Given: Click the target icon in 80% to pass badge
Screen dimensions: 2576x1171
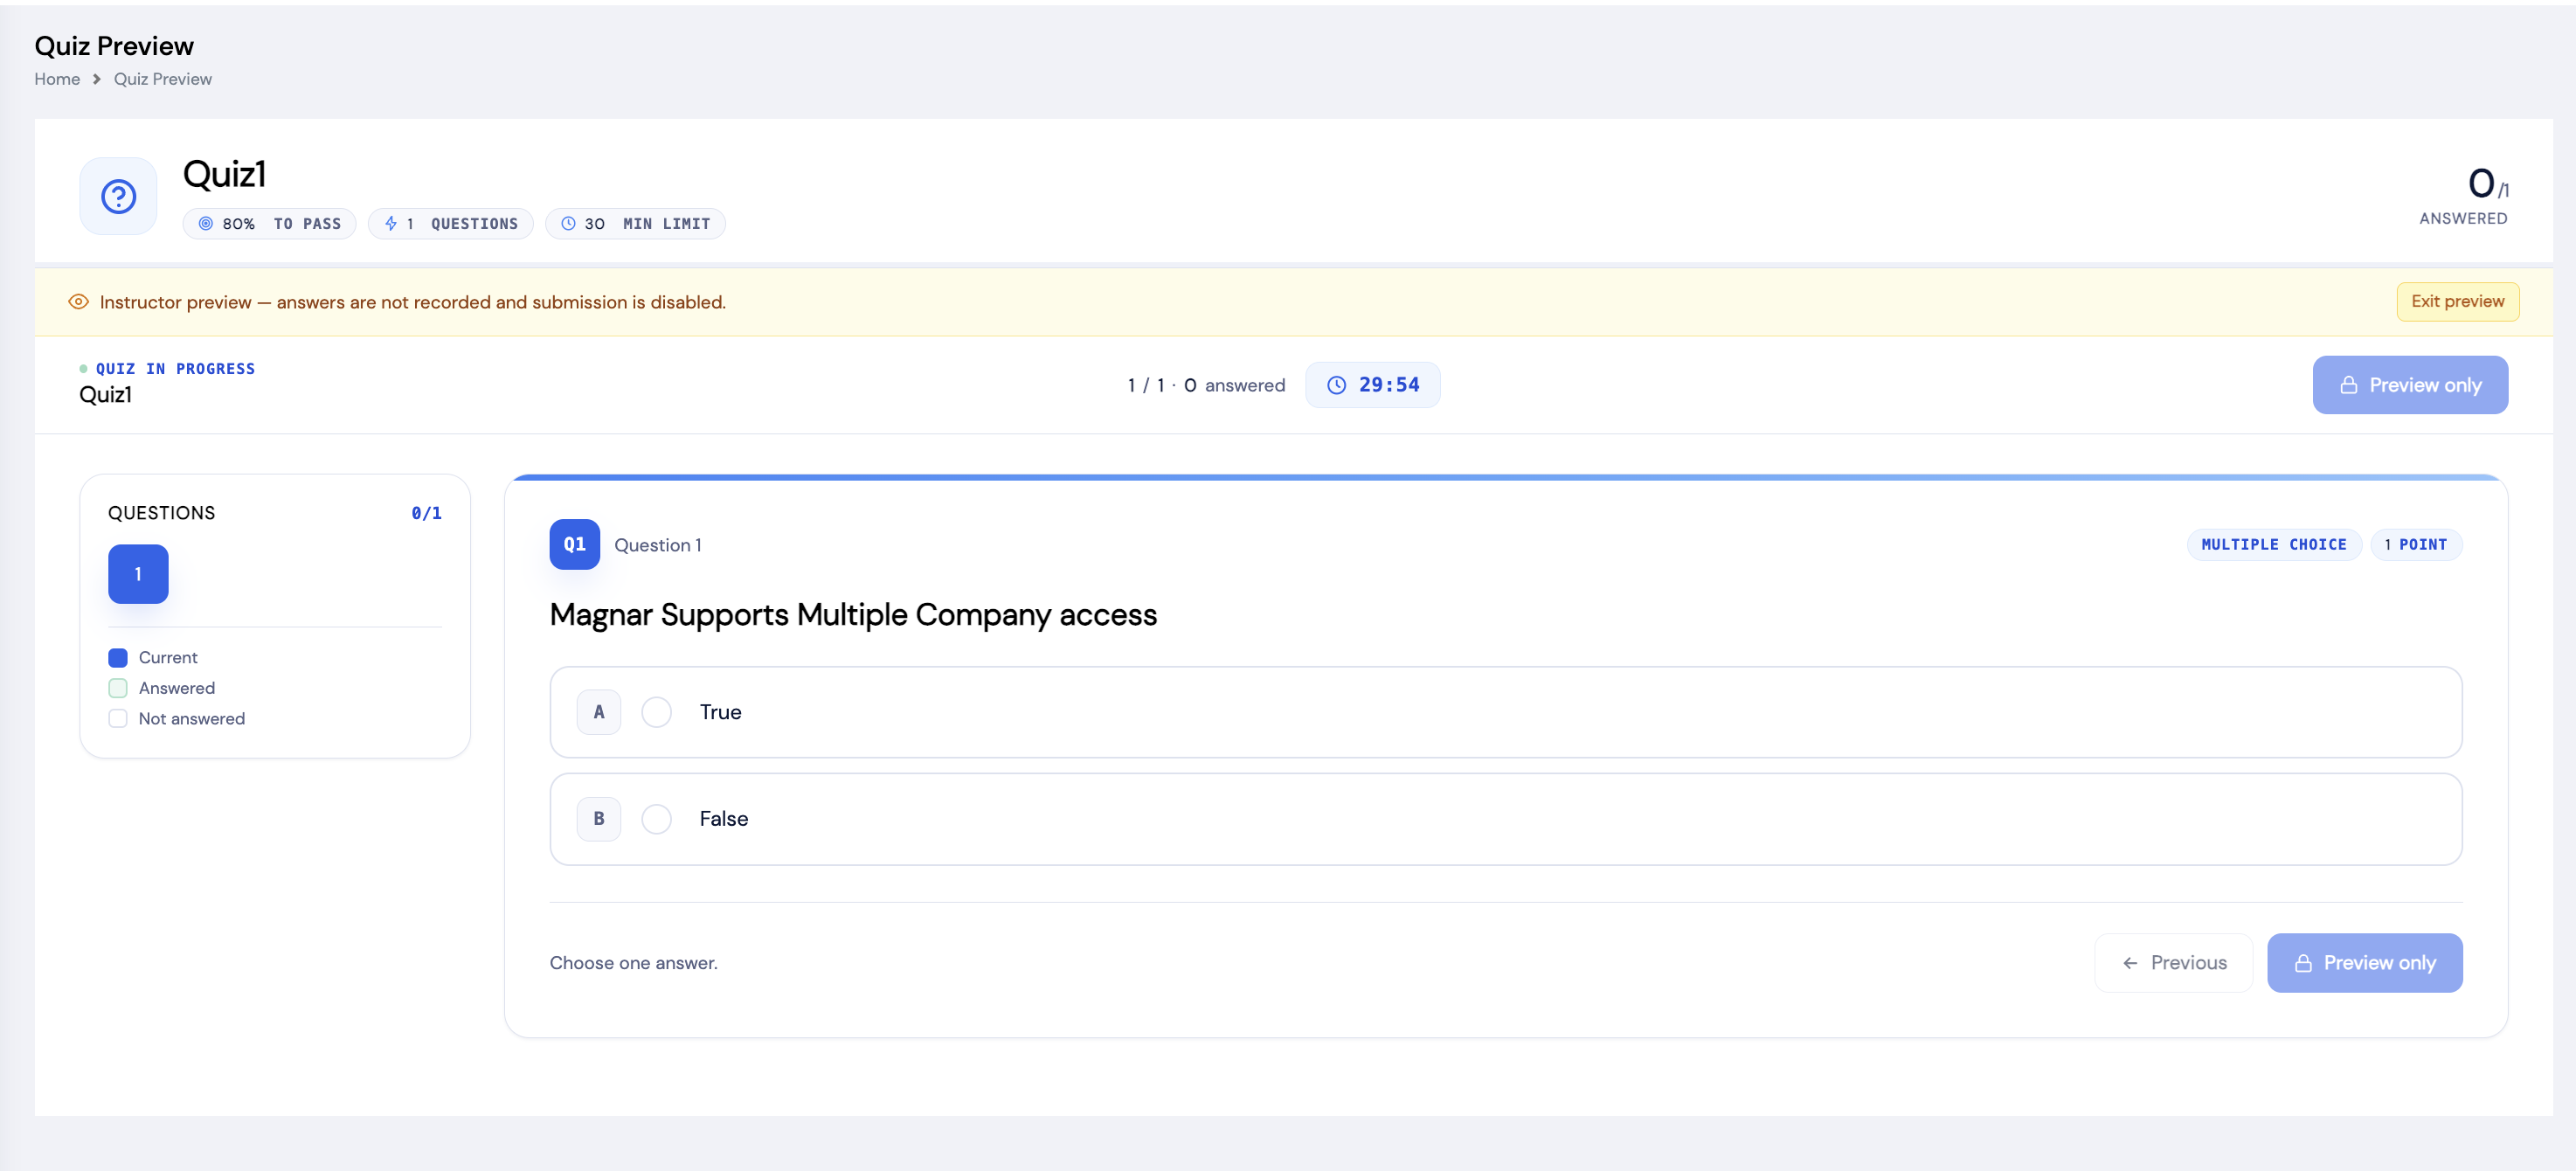Looking at the screenshot, I should click(x=205, y=224).
